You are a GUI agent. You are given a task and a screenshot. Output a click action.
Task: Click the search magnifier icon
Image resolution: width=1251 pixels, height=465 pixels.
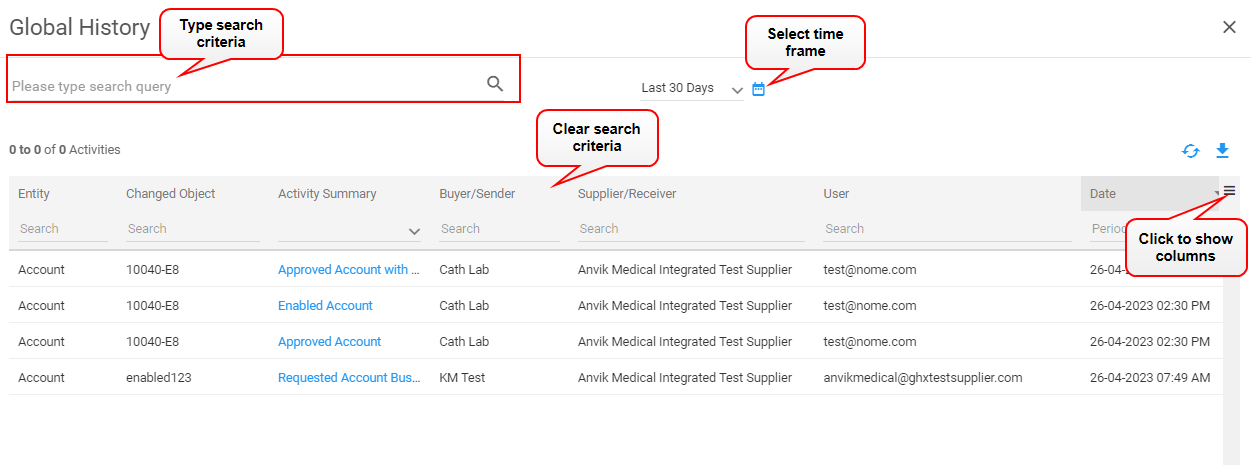495,84
